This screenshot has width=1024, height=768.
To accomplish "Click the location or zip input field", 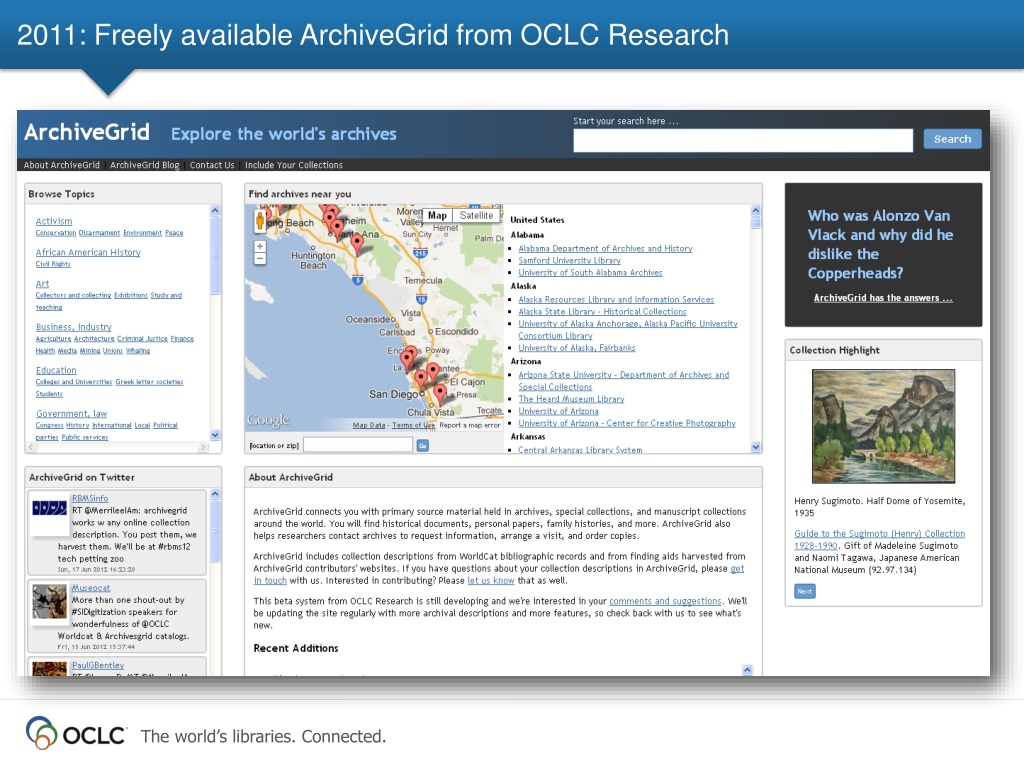I will pyautogui.click(x=358, y=445).
